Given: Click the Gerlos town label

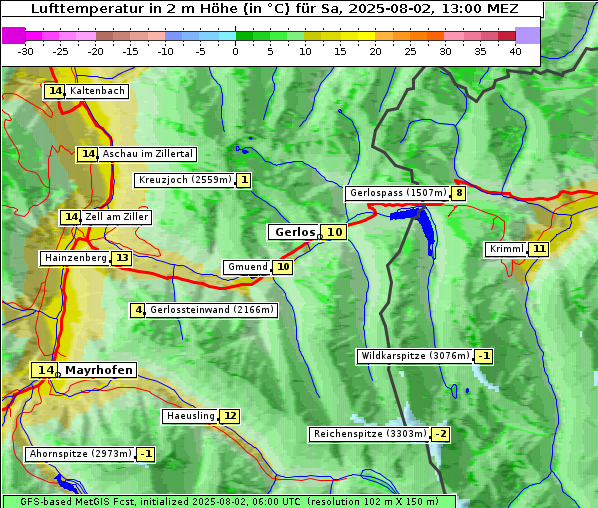Looking at the screenshot, I should 294,232.
